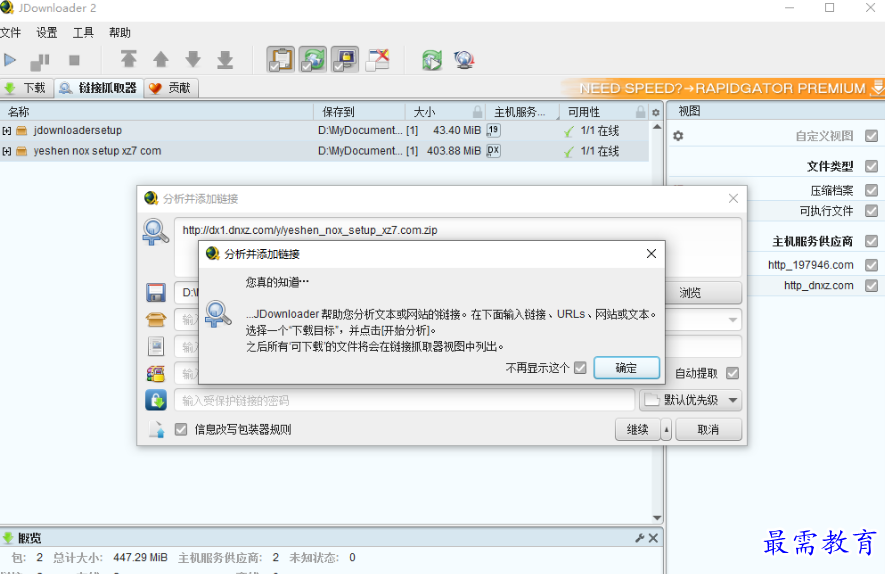Click the package box icon in add-links dialog
The height and width of the screenshot is (574, 885).
(156, 319)
